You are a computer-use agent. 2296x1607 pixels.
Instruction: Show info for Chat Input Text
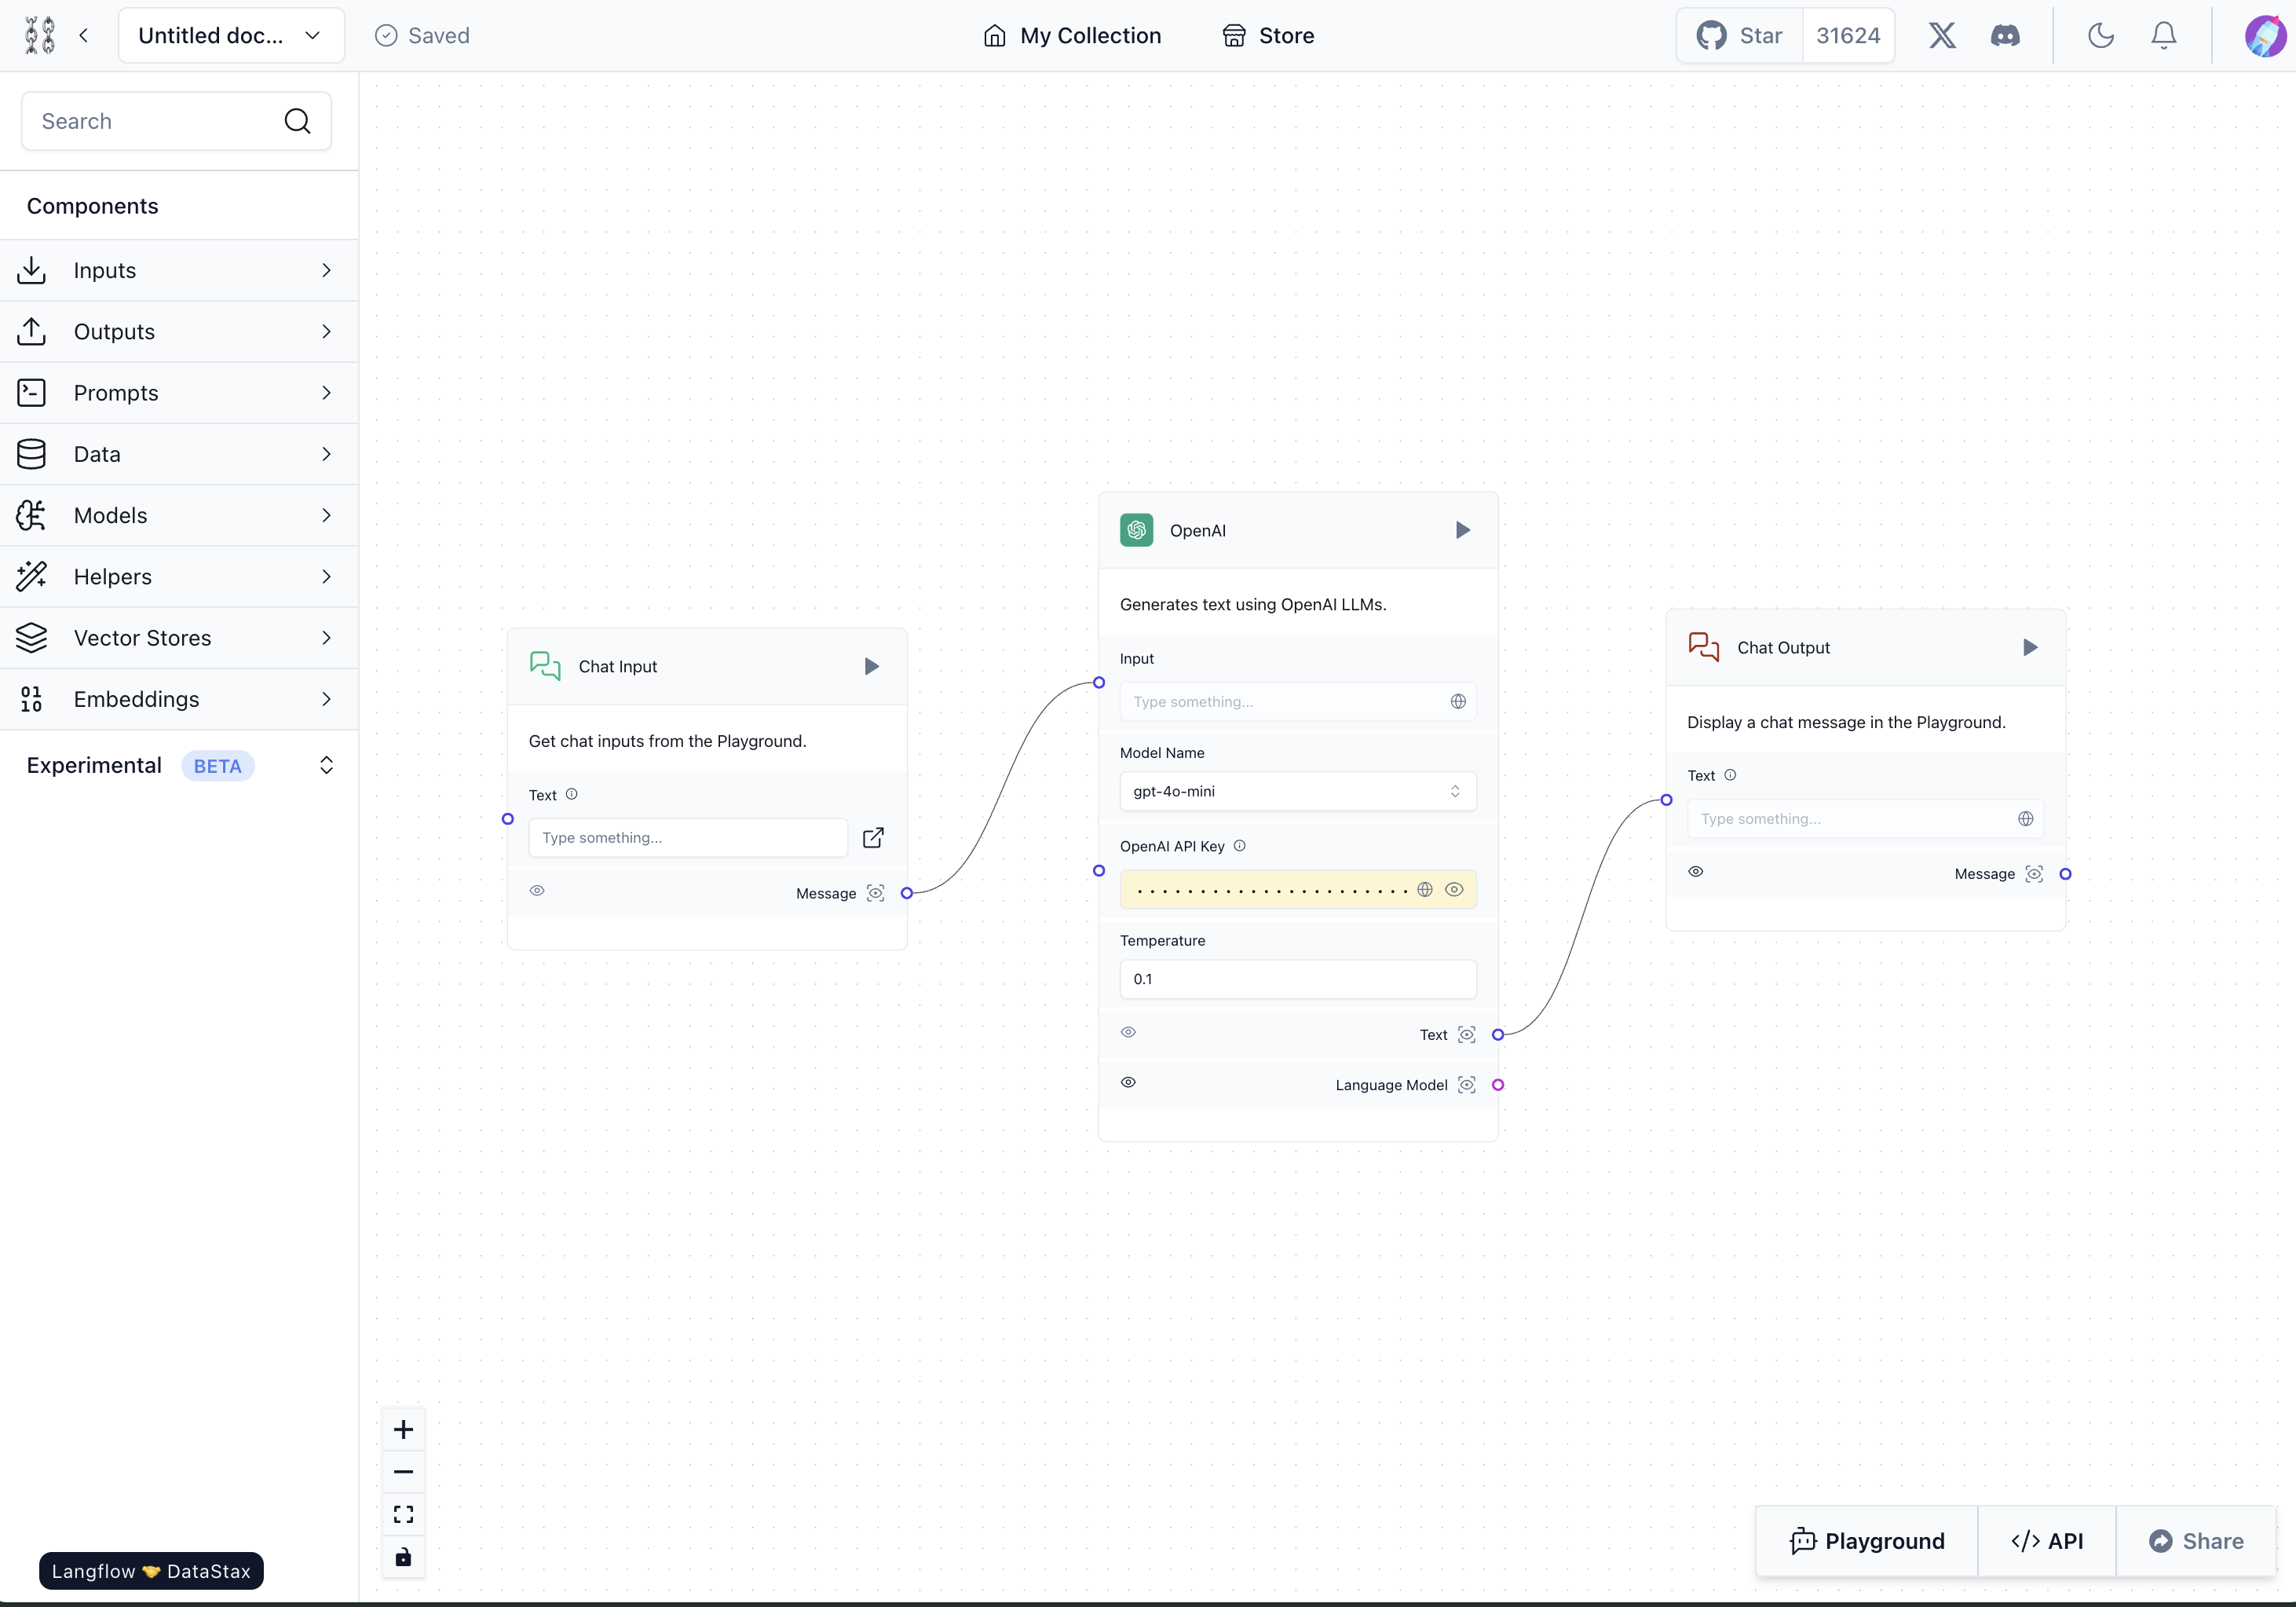pos(572,794)
